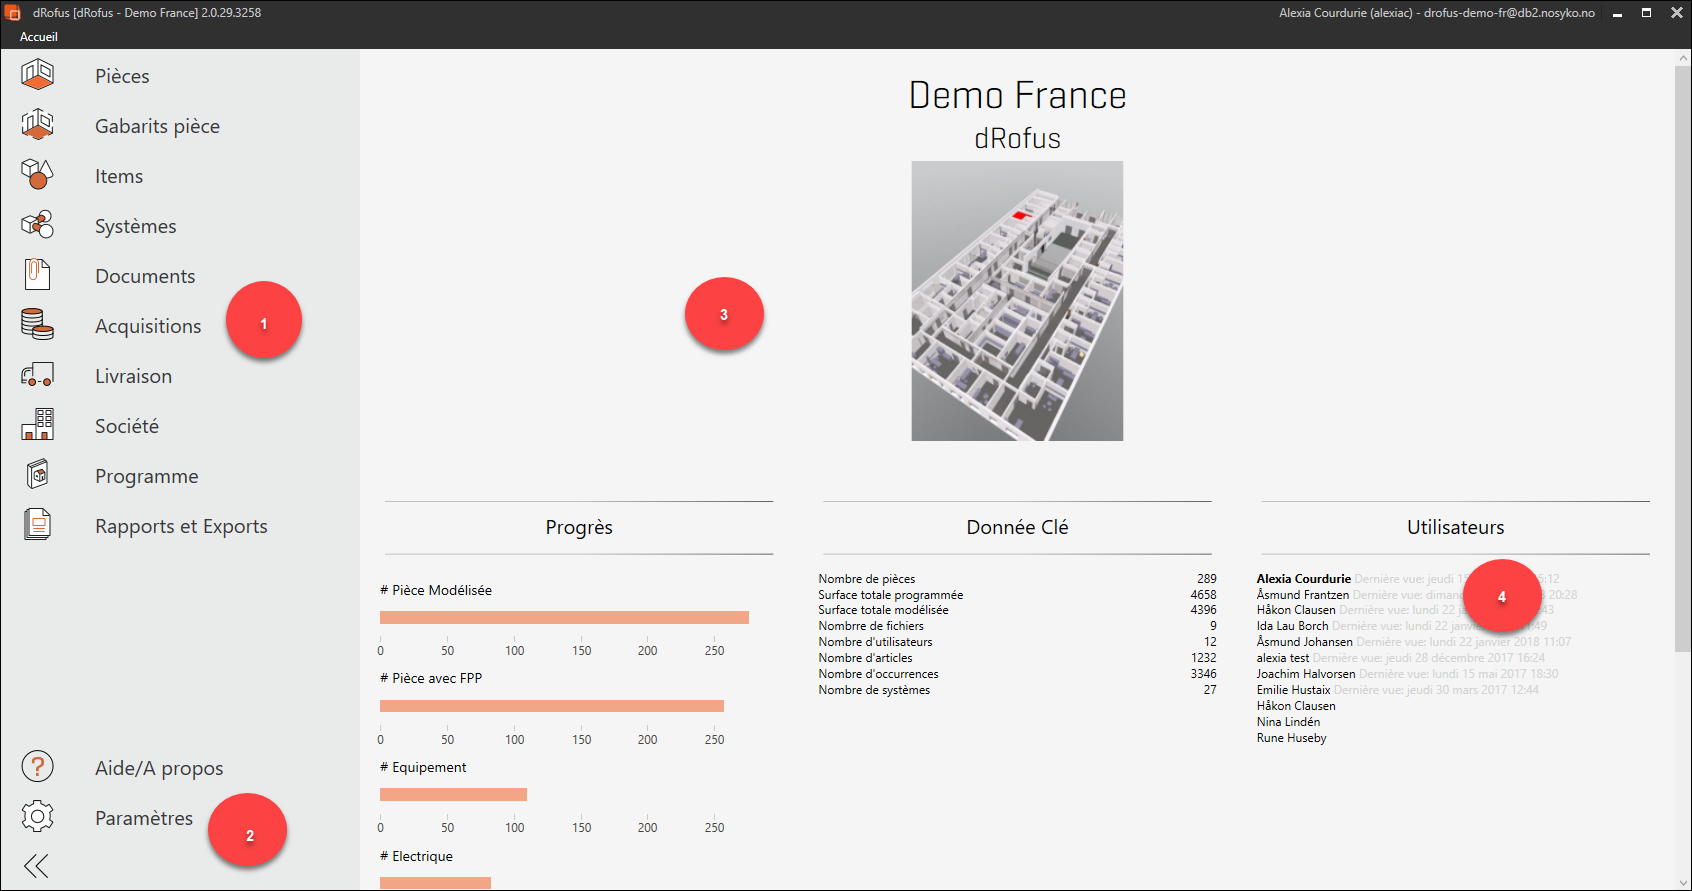Select user Alexia Courdurie

[1303, 579]
